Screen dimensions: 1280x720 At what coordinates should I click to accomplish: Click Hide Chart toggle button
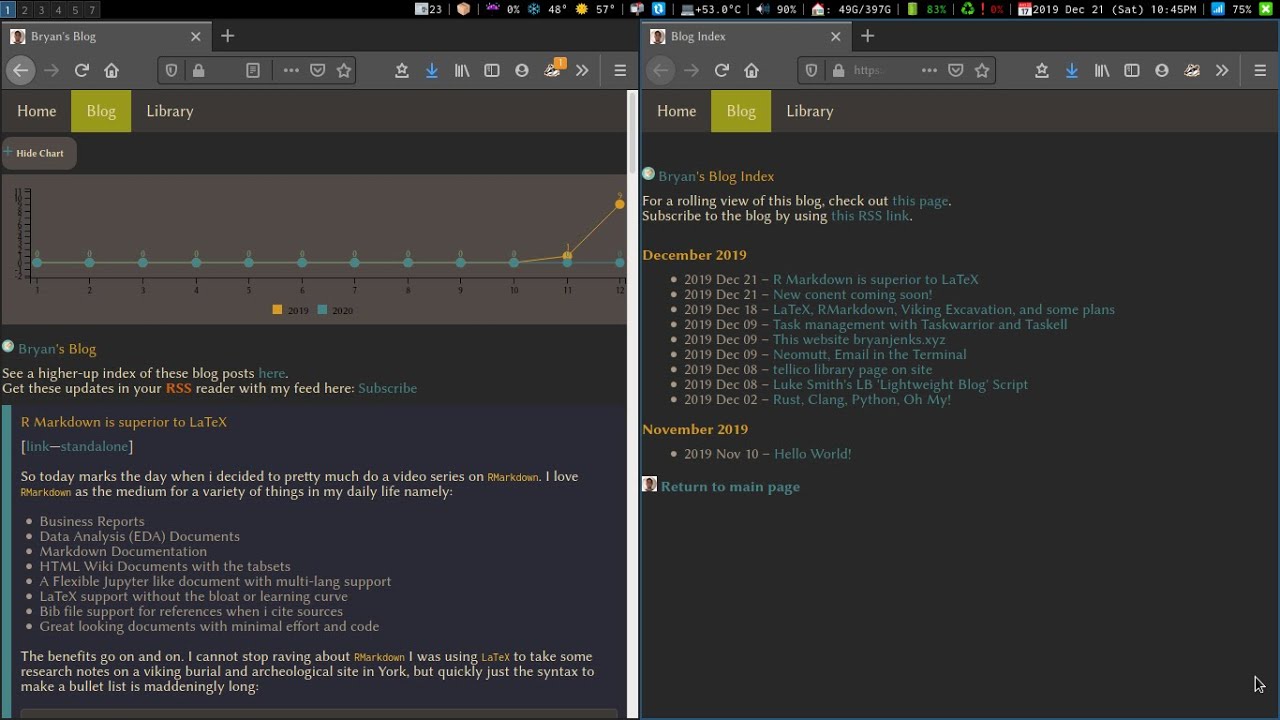[x=39, y=153]
